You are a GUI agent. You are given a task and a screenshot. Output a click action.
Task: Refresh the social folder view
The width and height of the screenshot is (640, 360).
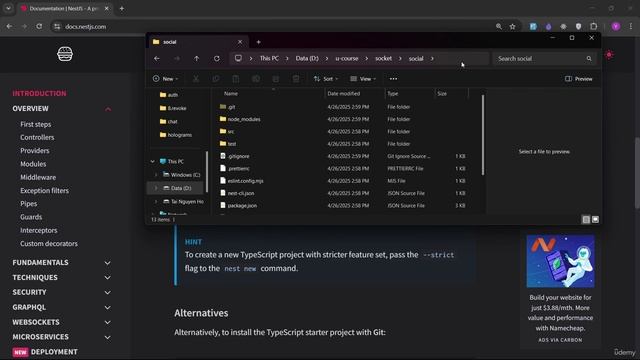[x=217, y=58]
